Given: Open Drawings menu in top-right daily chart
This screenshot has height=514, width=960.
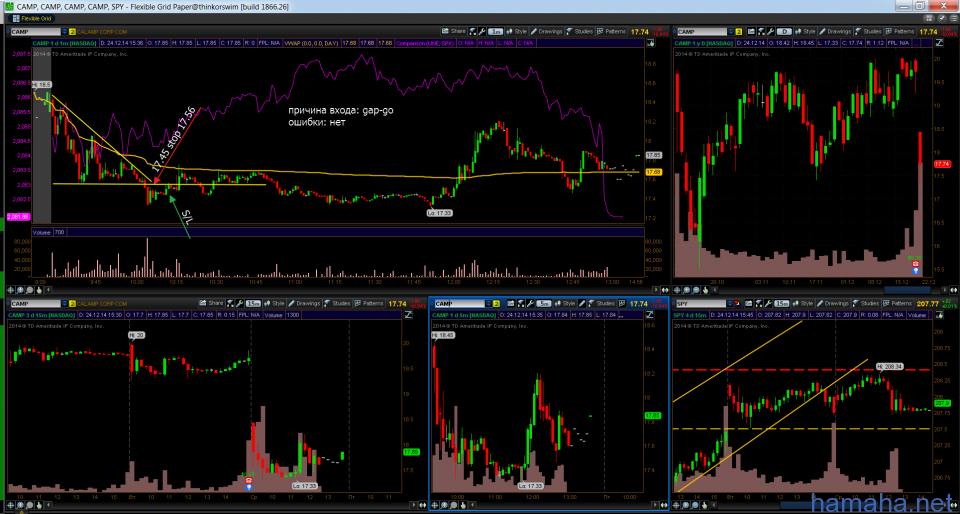Looking at the screenshot, I should (835, 31).
